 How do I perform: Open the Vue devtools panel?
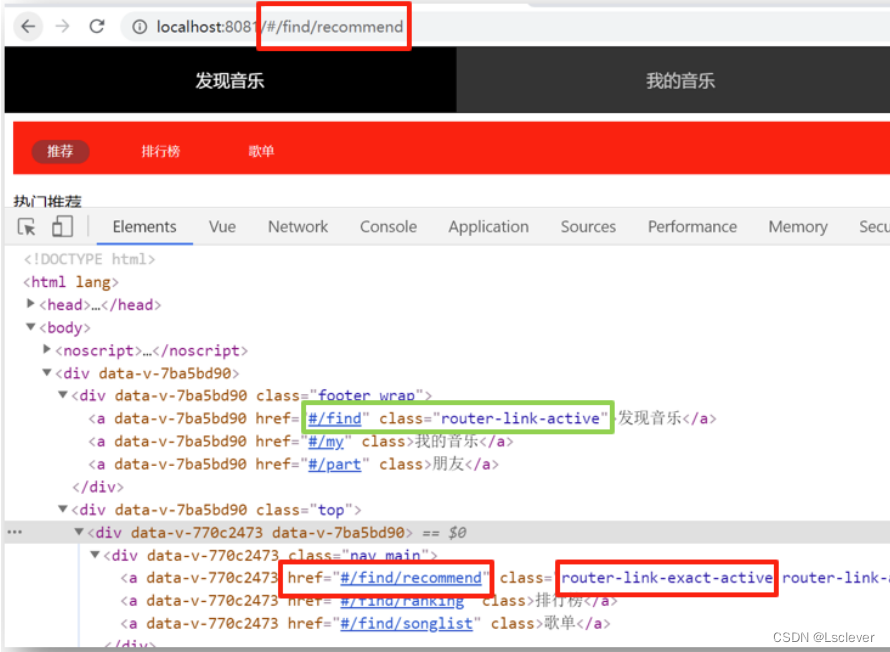[222, 227]
